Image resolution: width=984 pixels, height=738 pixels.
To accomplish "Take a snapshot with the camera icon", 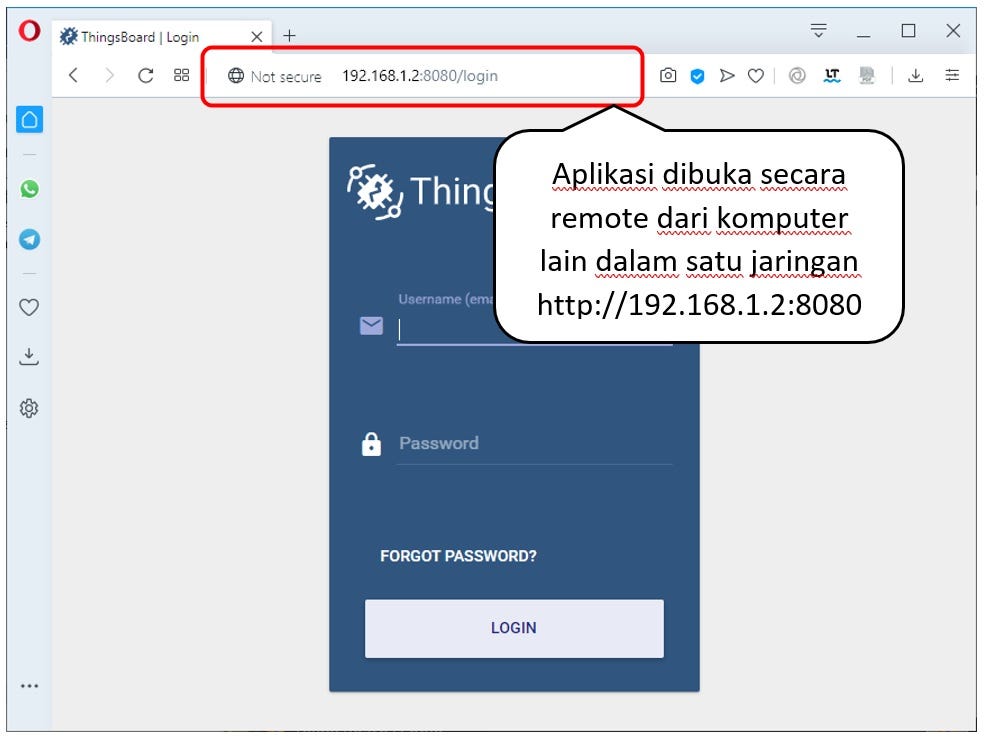I will tap(668, 76).
